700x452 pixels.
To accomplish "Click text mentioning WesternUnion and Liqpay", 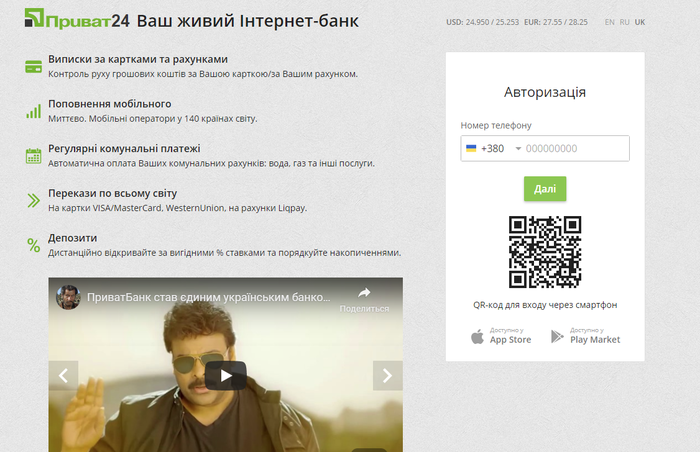I will coord(178,208).
